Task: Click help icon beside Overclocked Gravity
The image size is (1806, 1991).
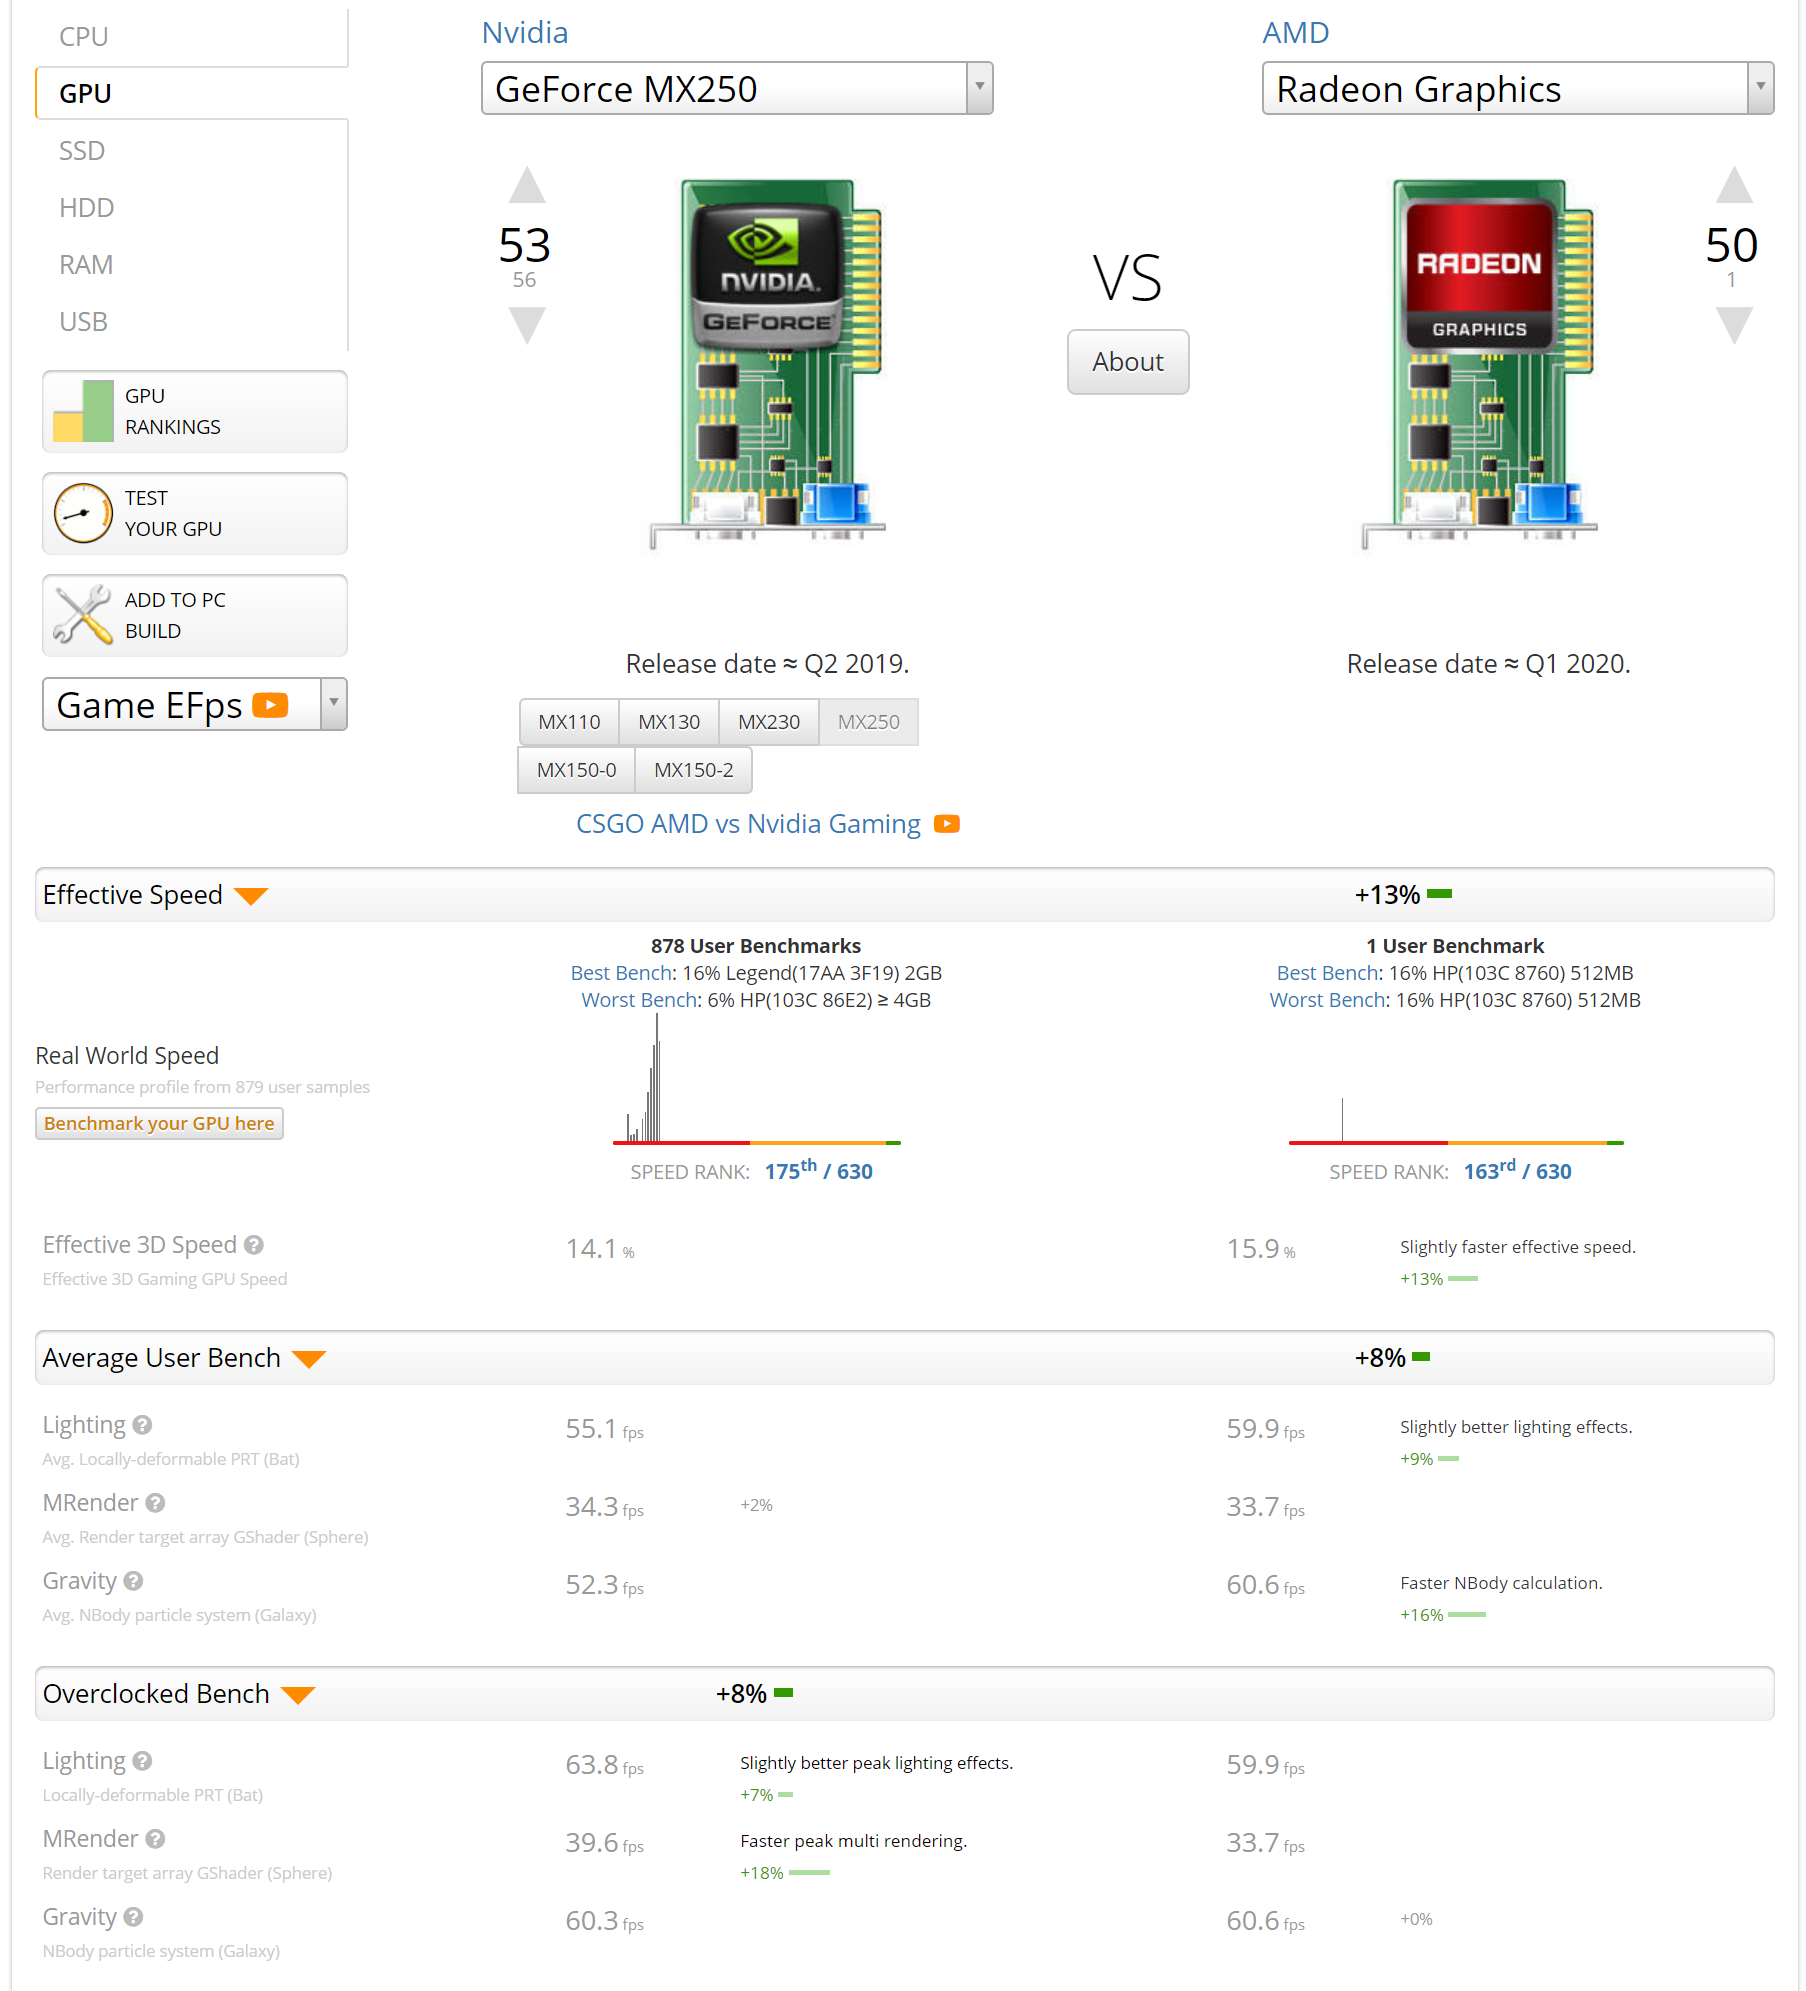Action: tap(133, 1917)
